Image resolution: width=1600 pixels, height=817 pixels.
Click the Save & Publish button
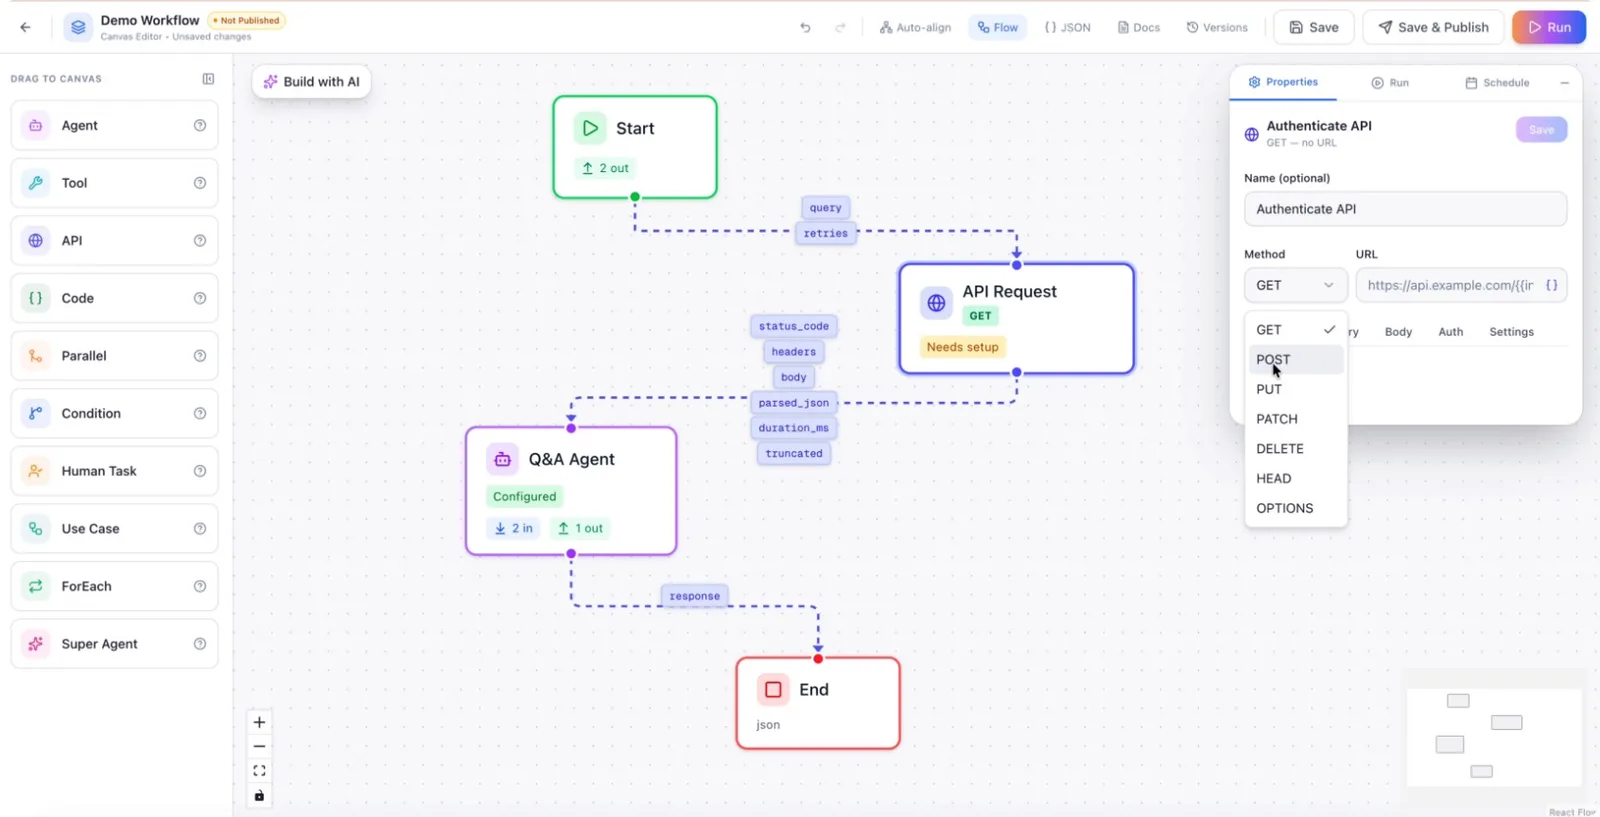click(1433, 27)
